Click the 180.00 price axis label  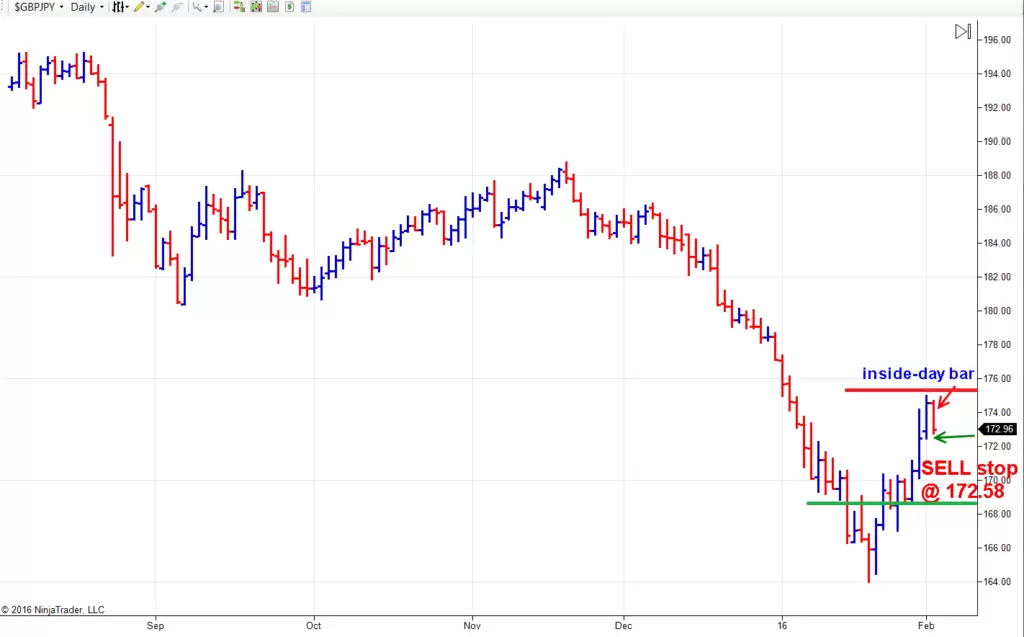coord(997,311)
